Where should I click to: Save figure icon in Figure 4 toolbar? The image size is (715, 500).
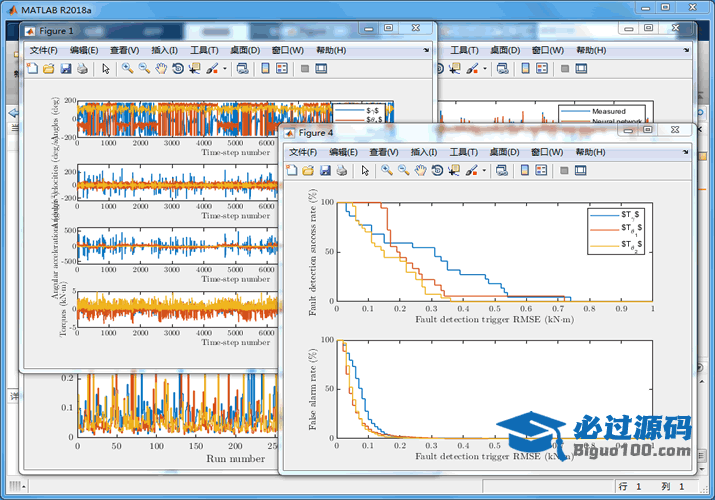(325, 170)
